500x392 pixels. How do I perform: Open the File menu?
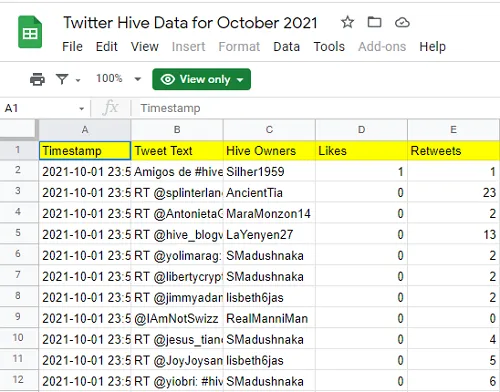(x=72, y=47)
